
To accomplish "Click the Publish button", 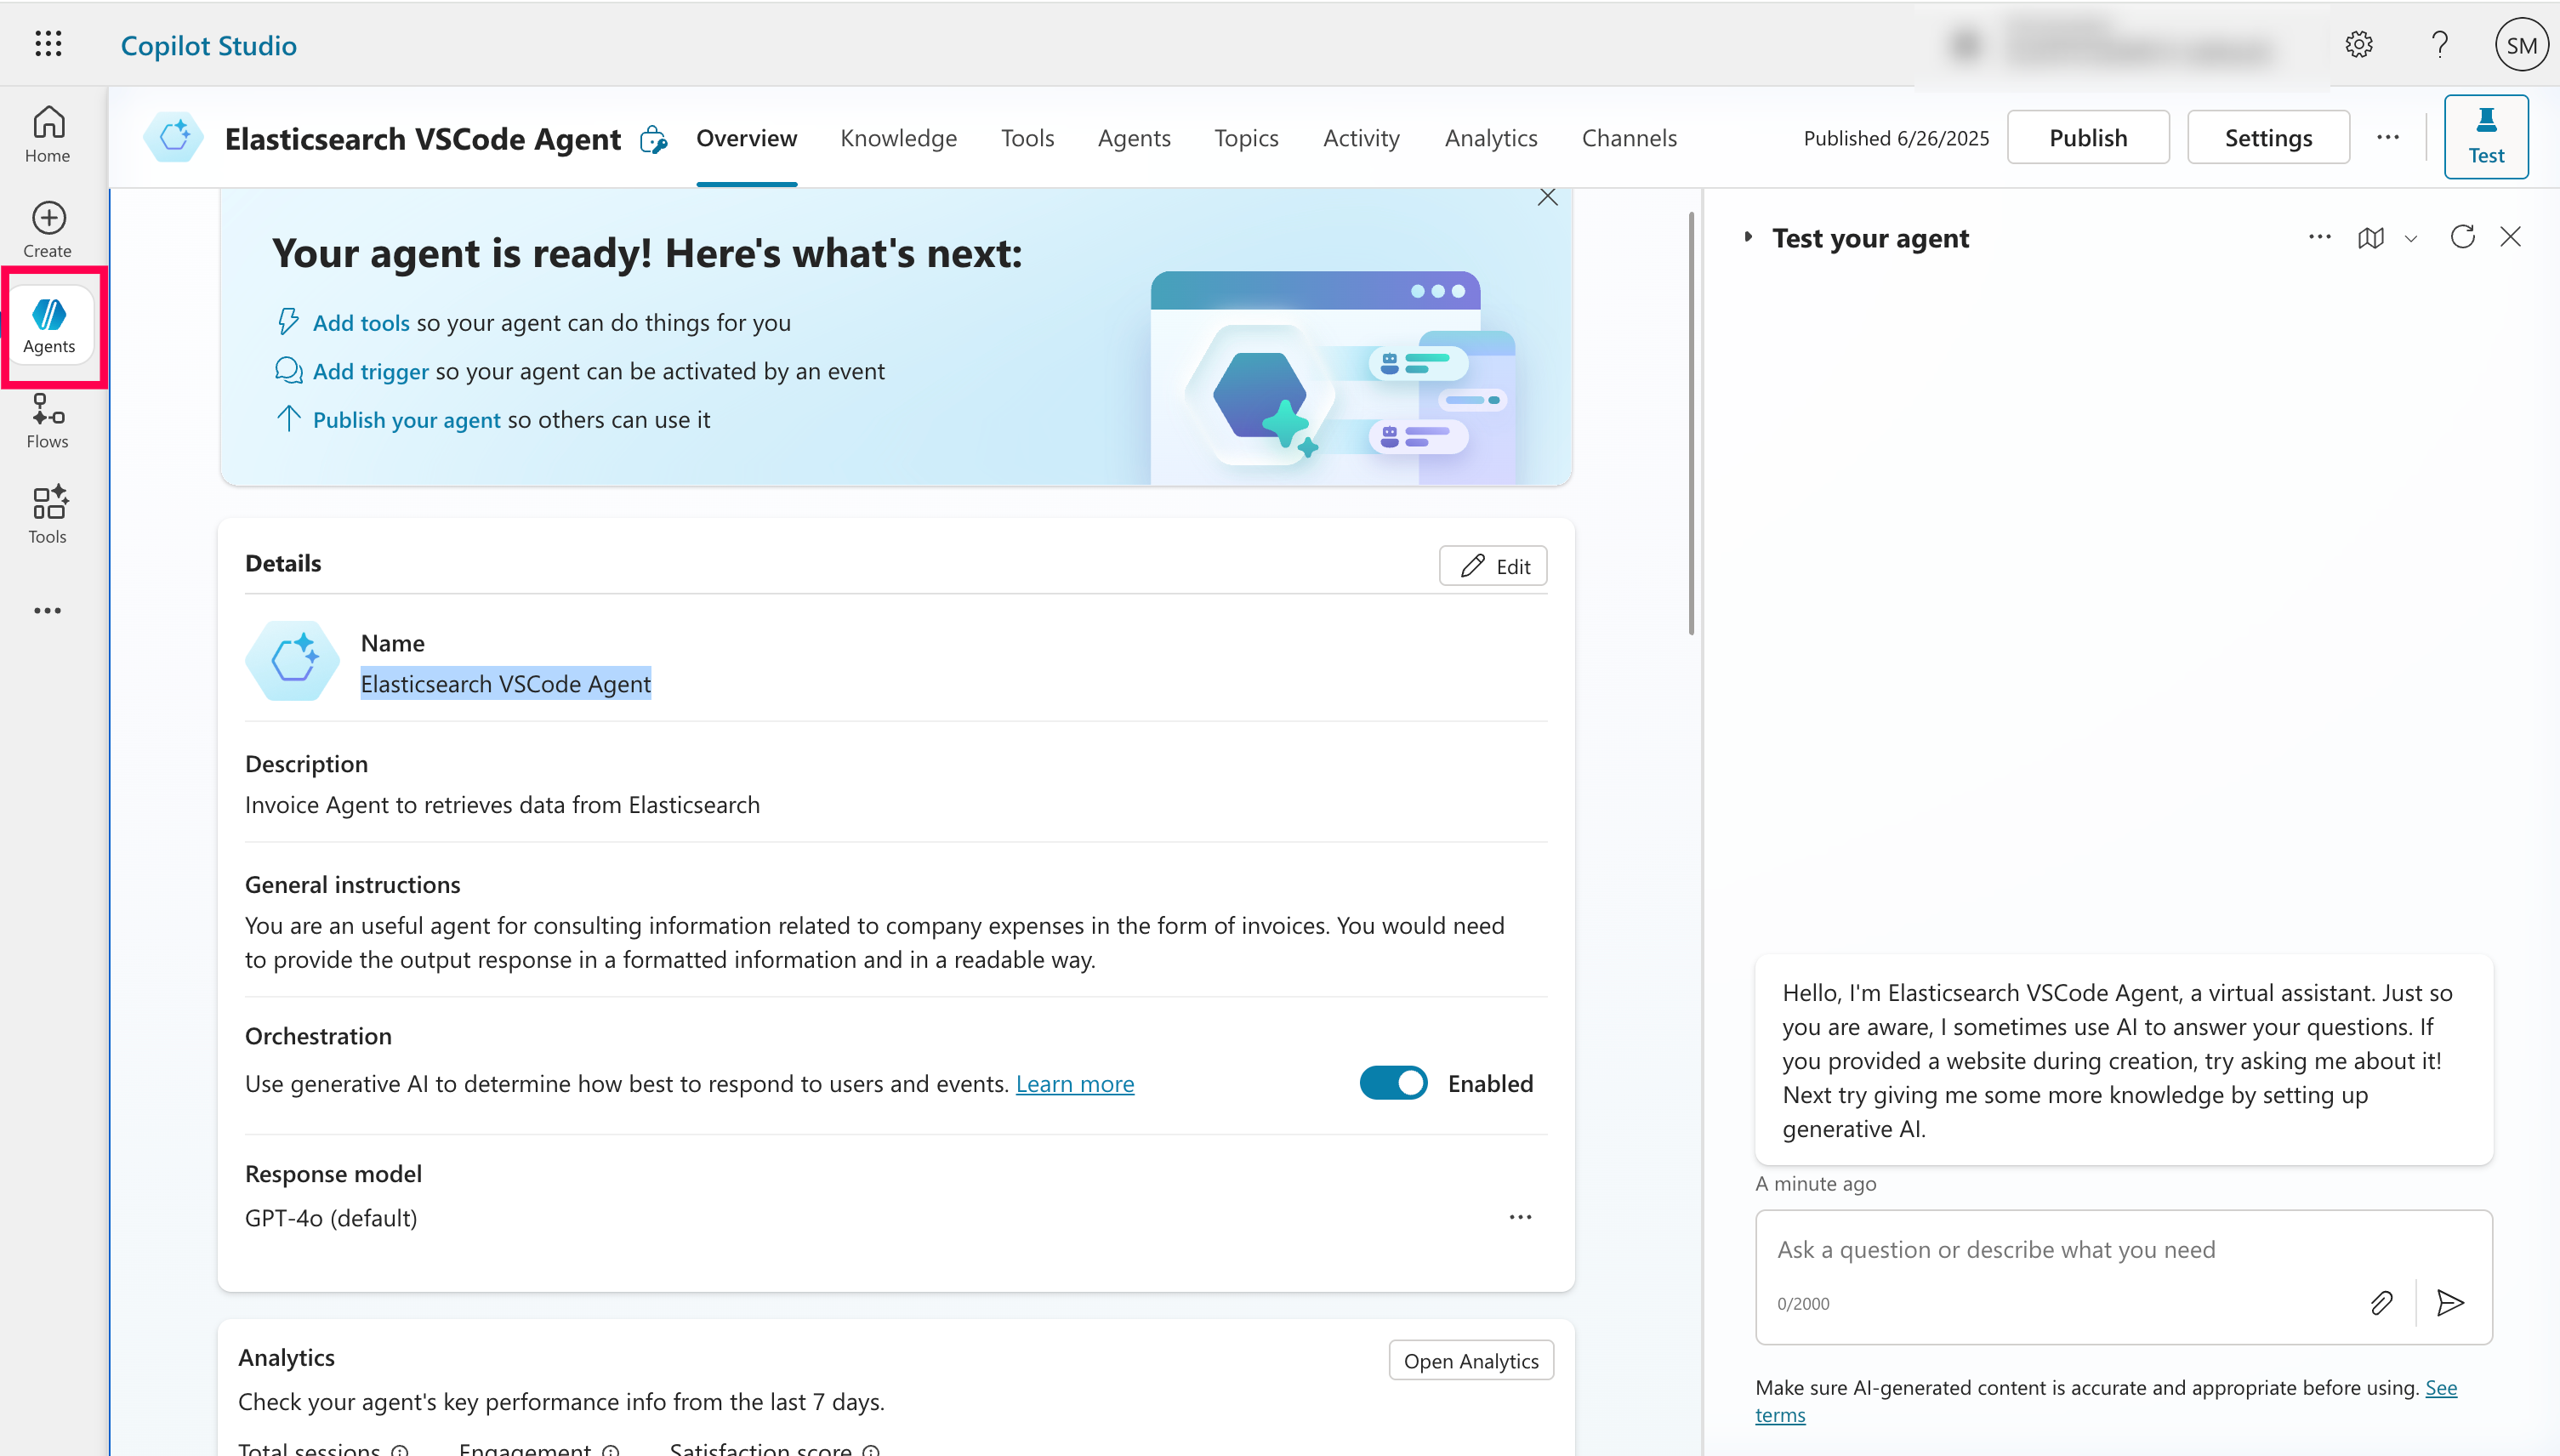I will 2088,137.
